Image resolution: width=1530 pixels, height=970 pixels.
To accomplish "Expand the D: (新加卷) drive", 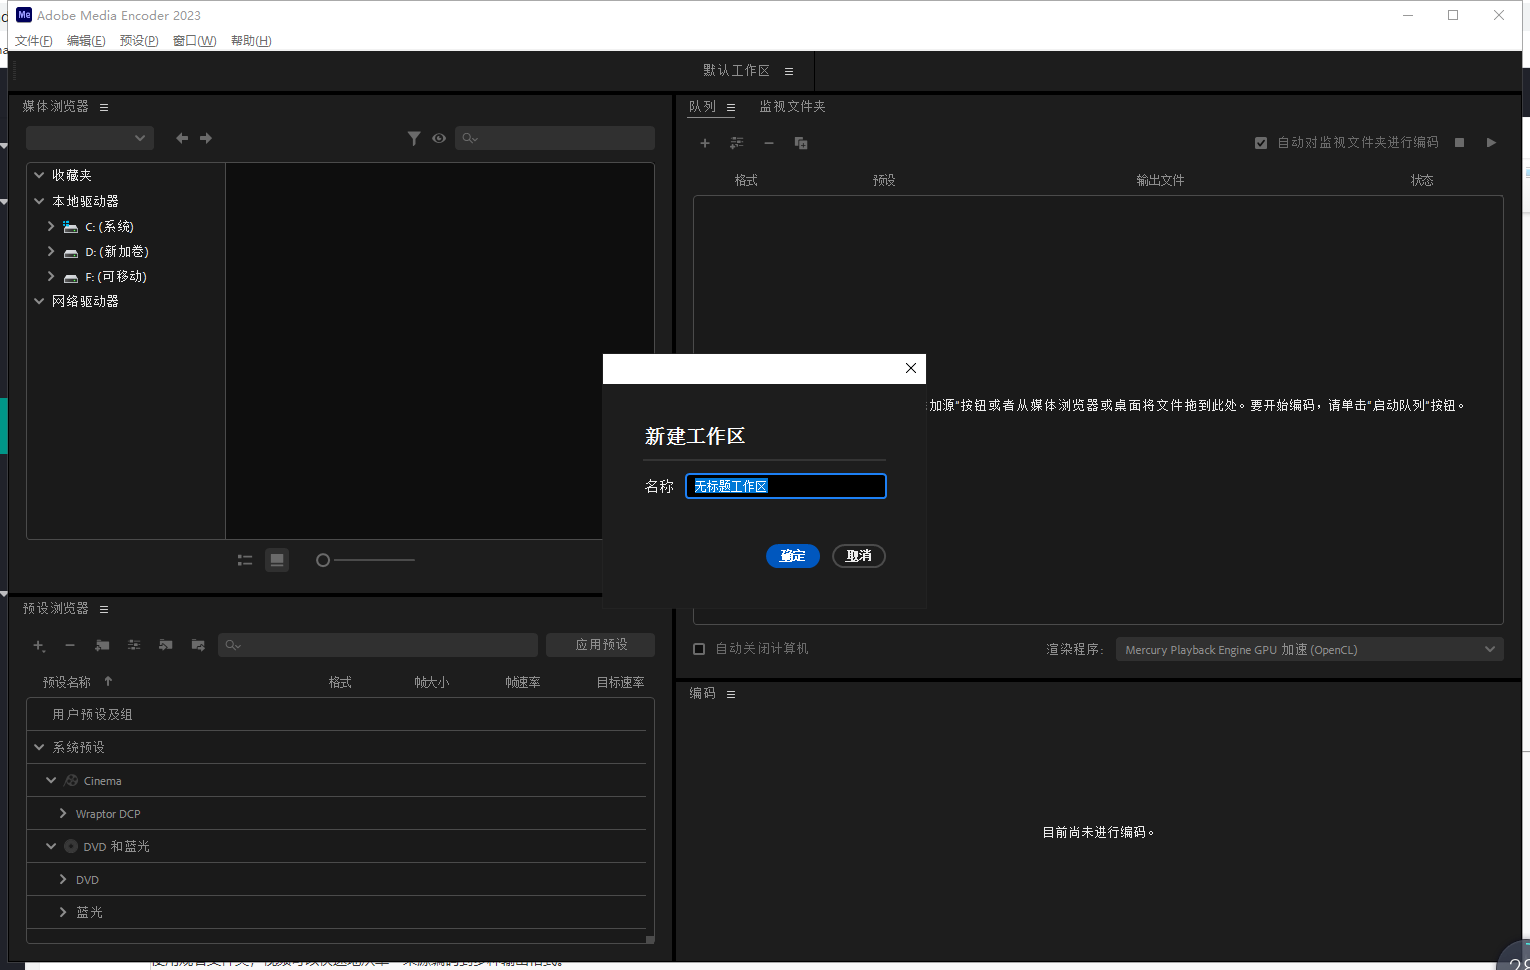I will pos(51,251).
